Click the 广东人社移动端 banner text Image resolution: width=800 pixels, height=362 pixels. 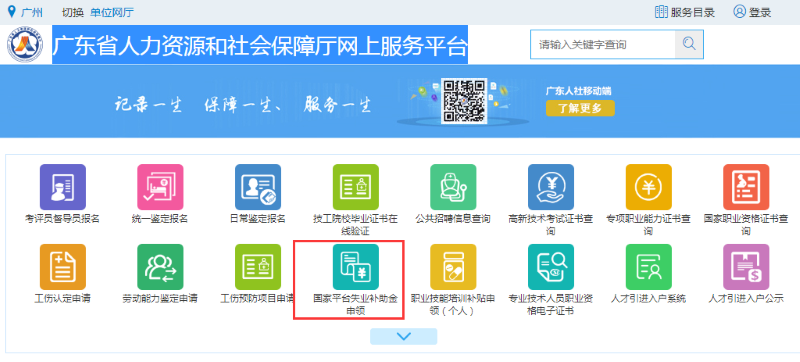(x=578, y=91)
